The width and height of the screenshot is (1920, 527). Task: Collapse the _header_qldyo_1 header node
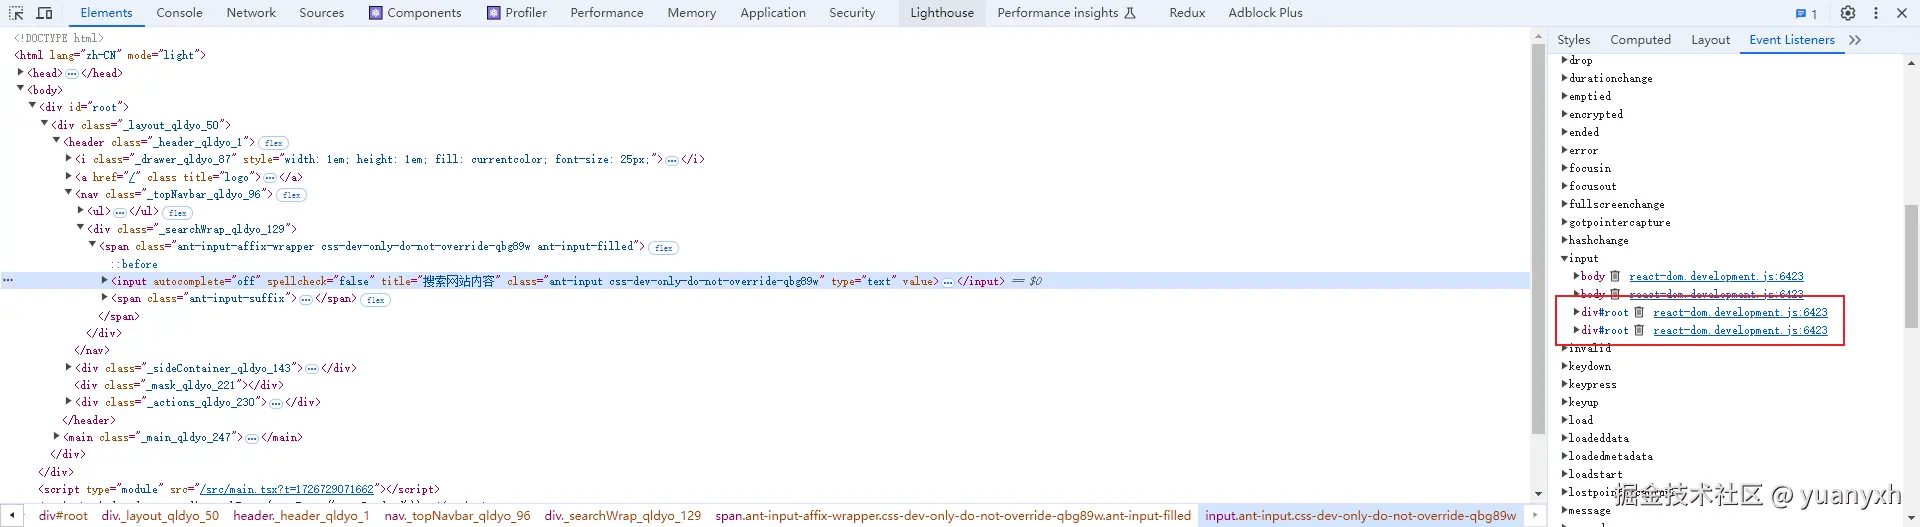tap(57, 141)
